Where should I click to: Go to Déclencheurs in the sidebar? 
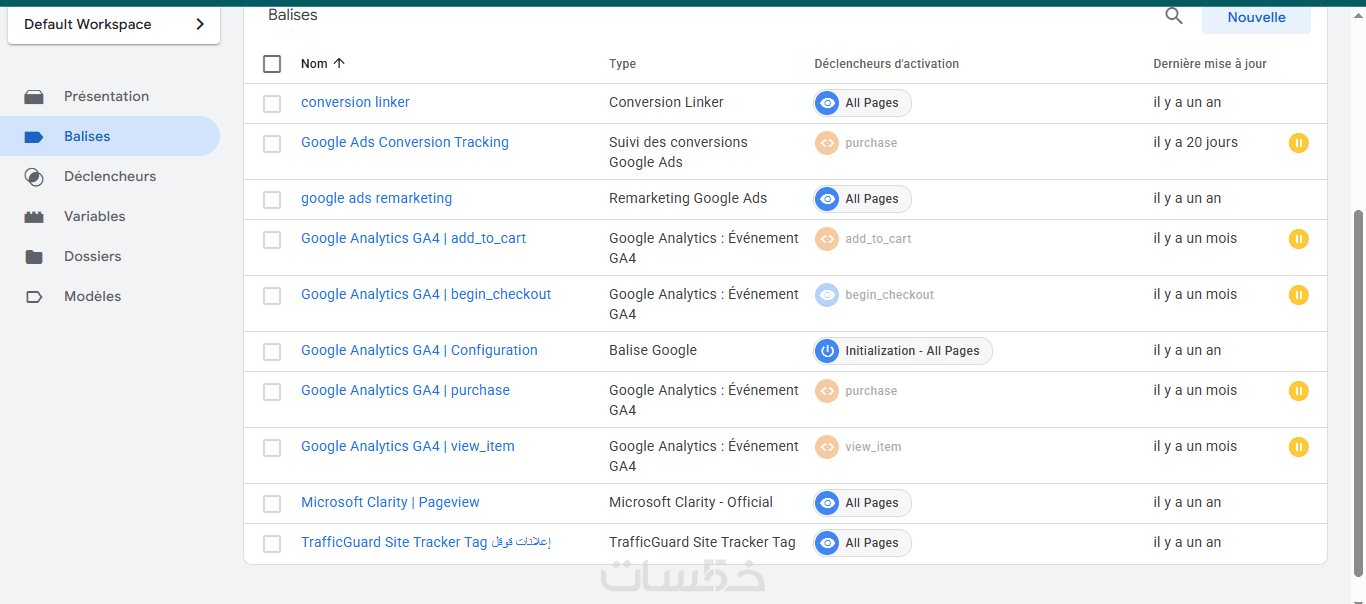(x=110, y=177)
